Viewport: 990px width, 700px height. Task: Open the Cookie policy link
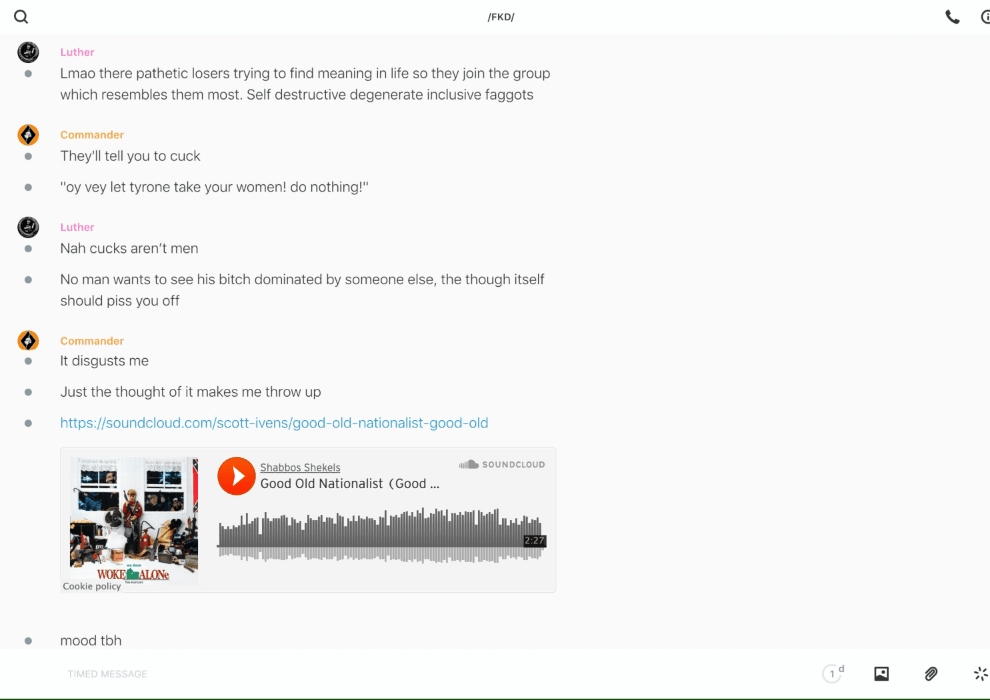(92, 586)
